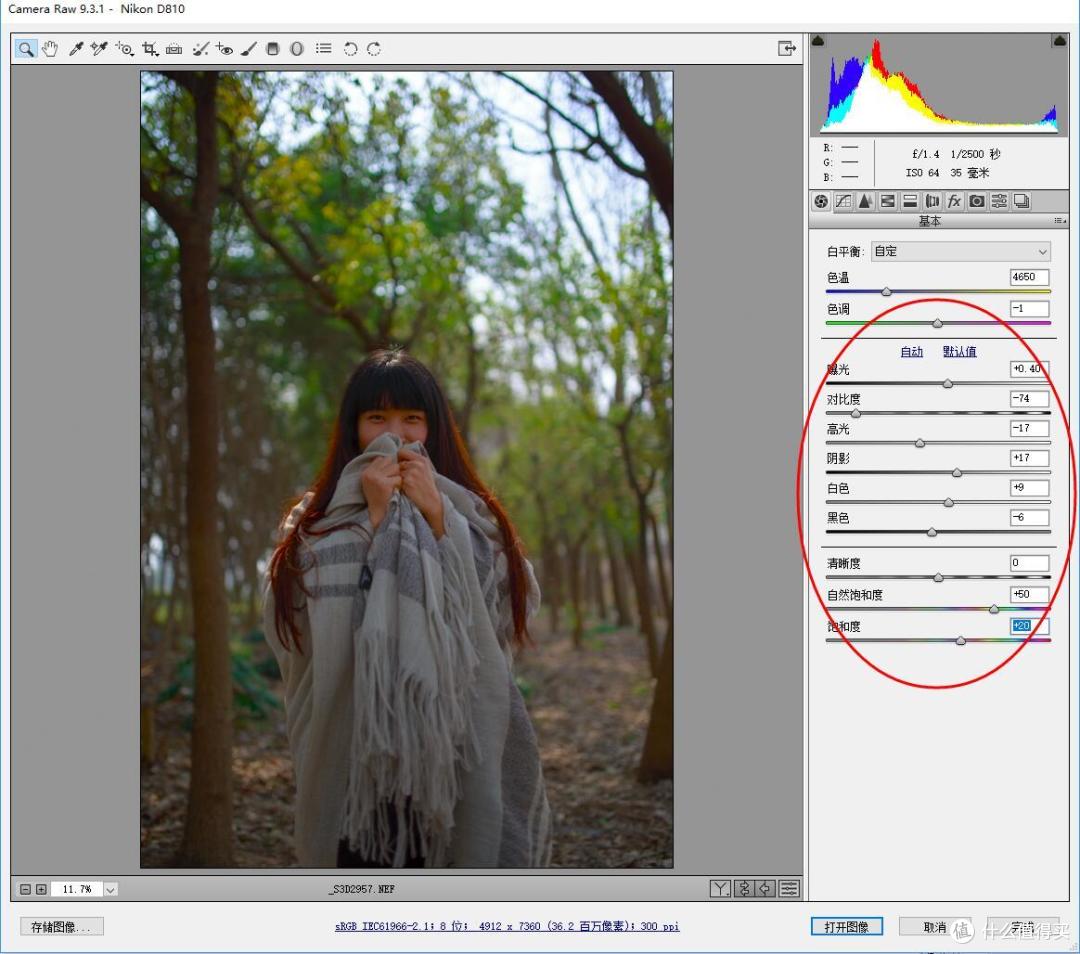Click the Vibrance (自然饱和度) slider handle

[994, 609]
